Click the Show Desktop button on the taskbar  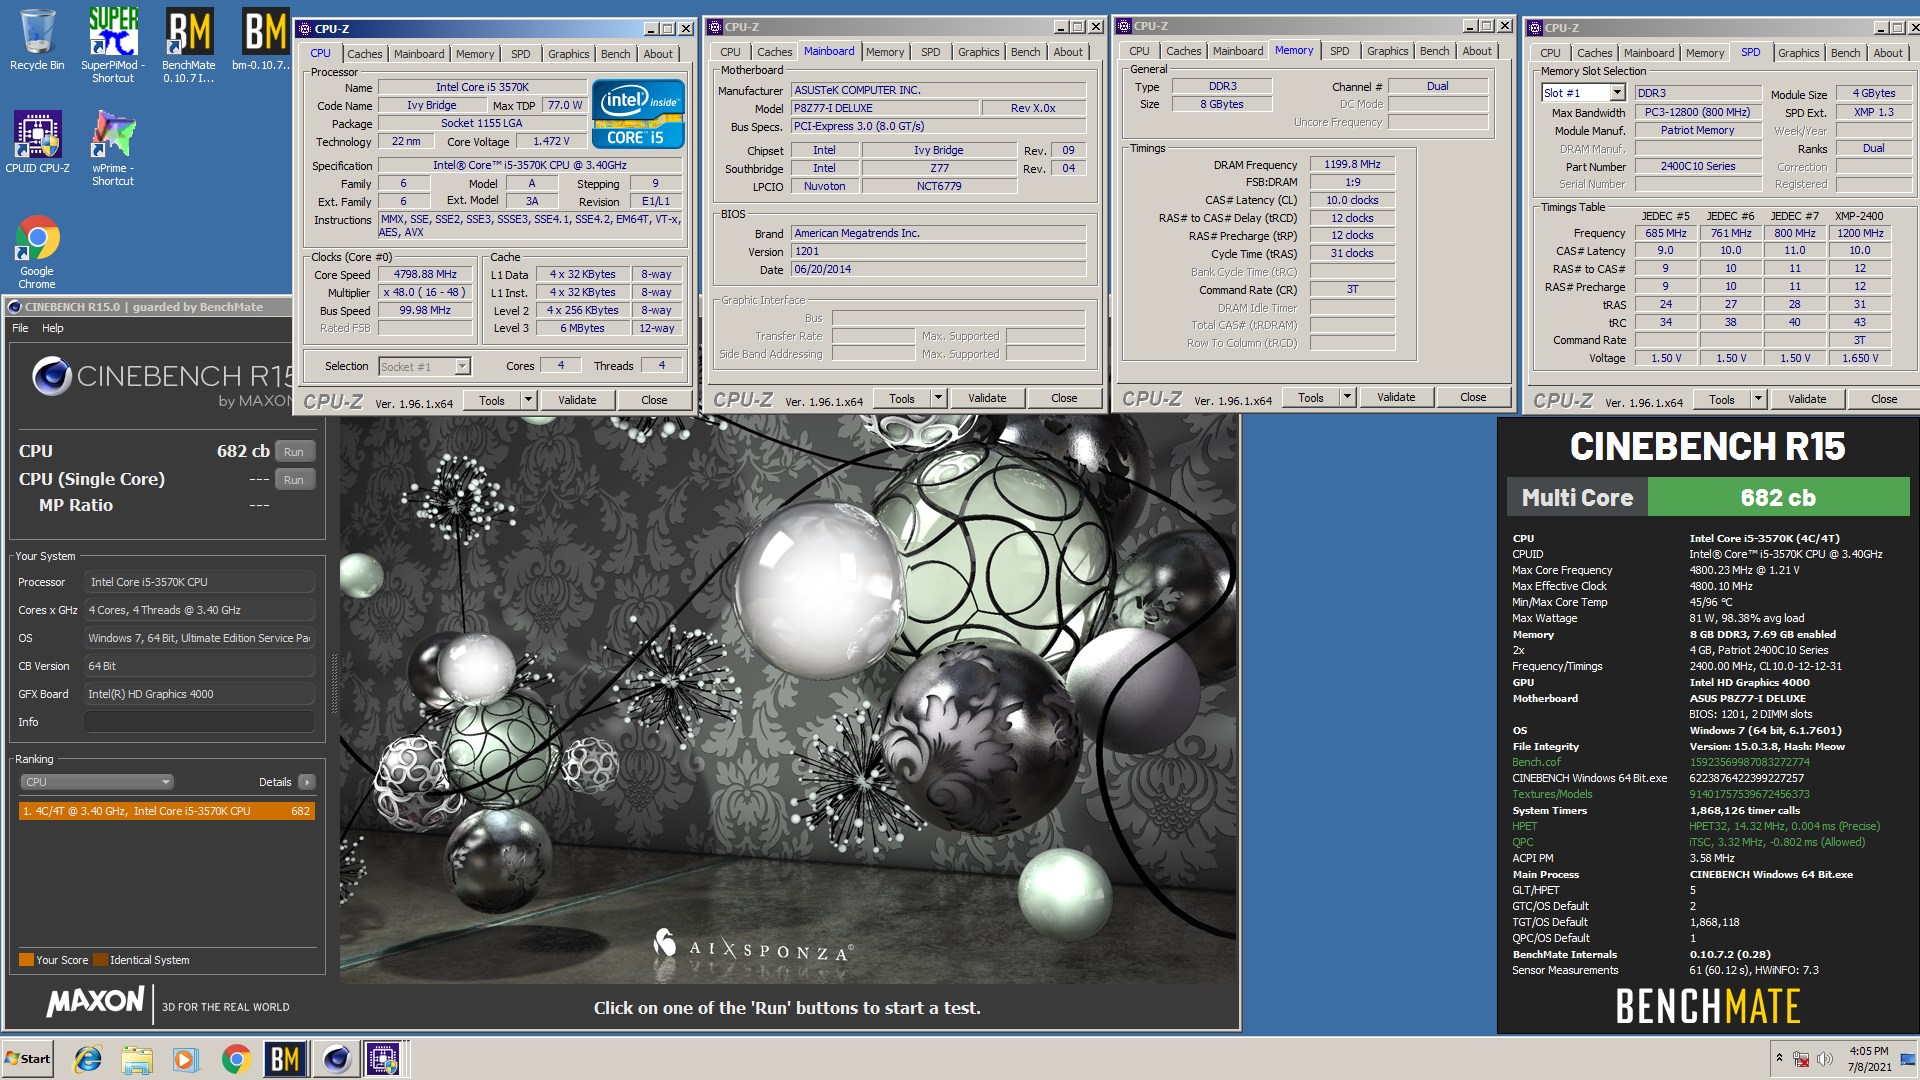pos(1908,1059)
